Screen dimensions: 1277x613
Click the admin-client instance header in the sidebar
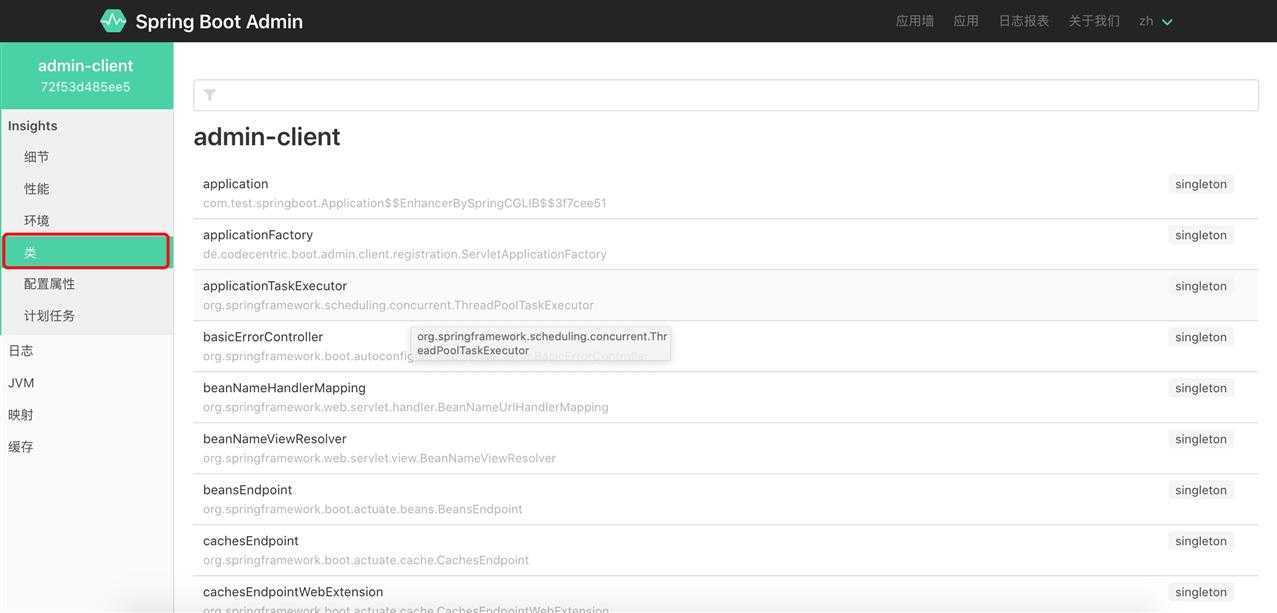[x=86, y=75]
